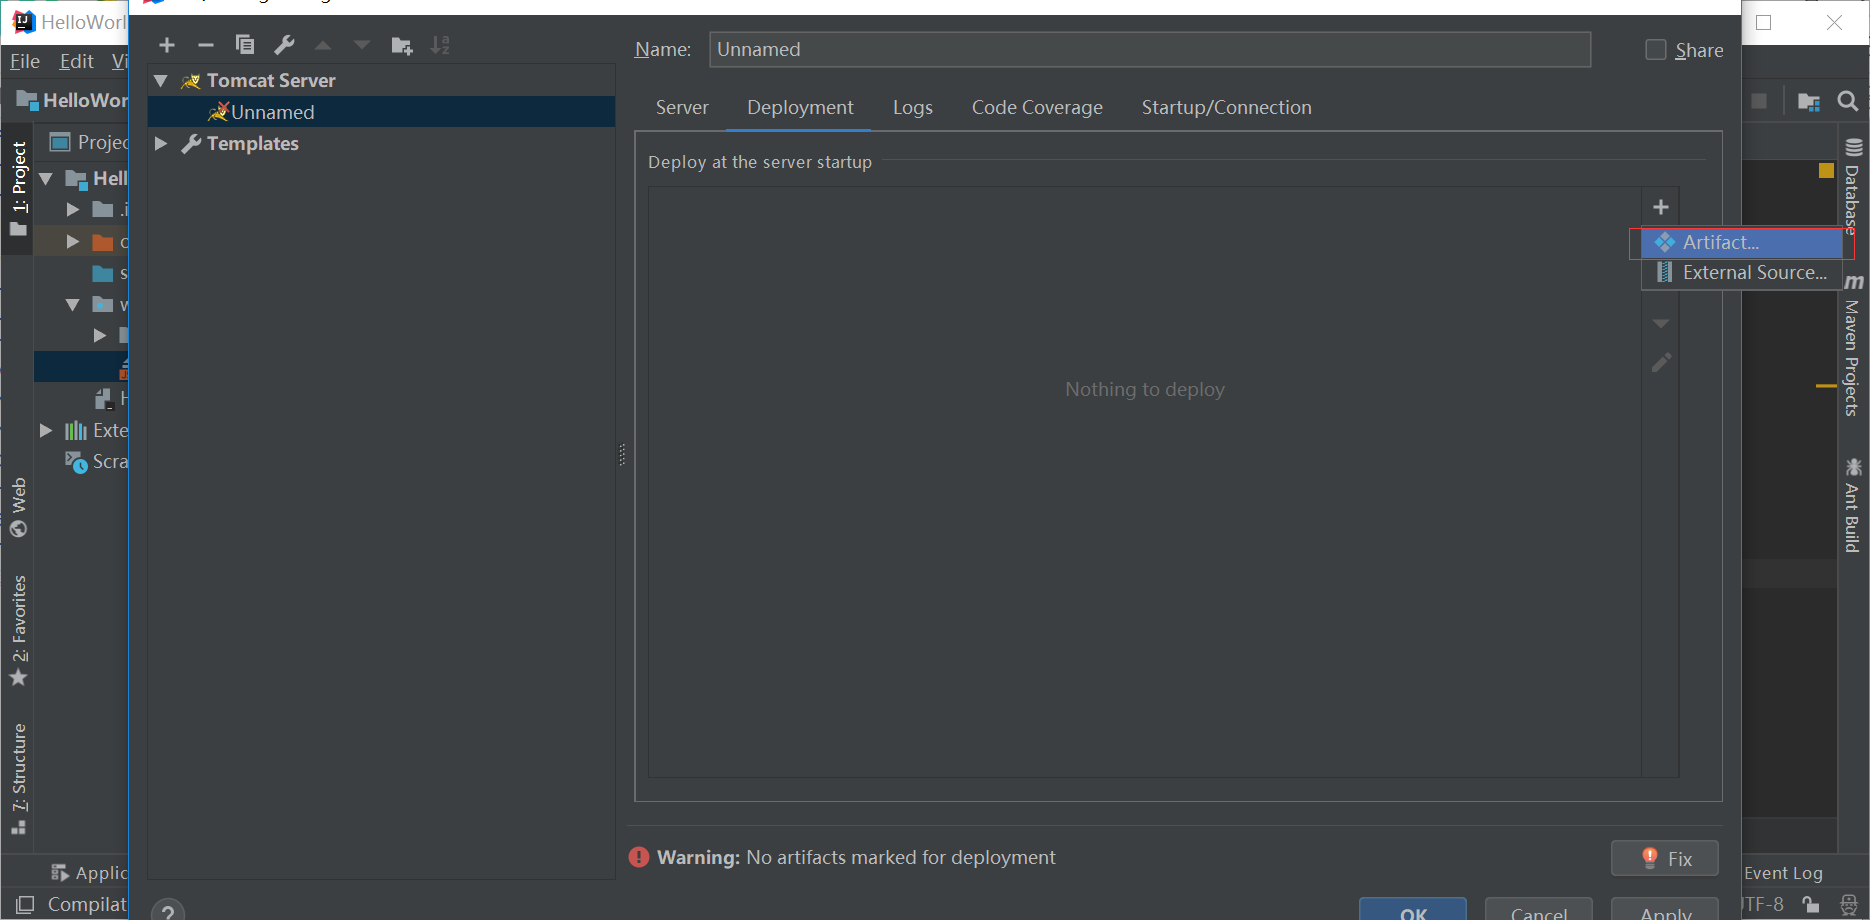Open the Structure tool window
This screenshot has height=920, width=1870.
[18, 779]
